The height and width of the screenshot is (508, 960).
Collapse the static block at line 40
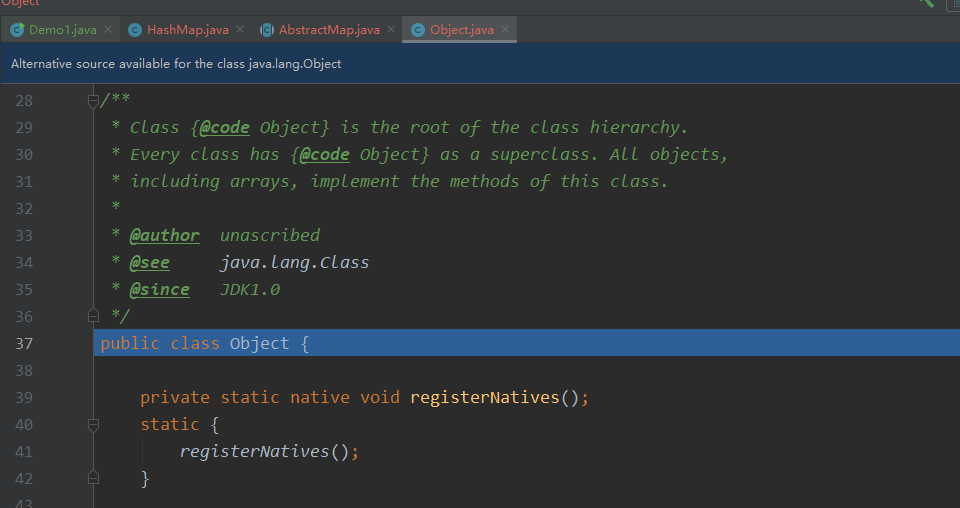[x=93, y=425]
